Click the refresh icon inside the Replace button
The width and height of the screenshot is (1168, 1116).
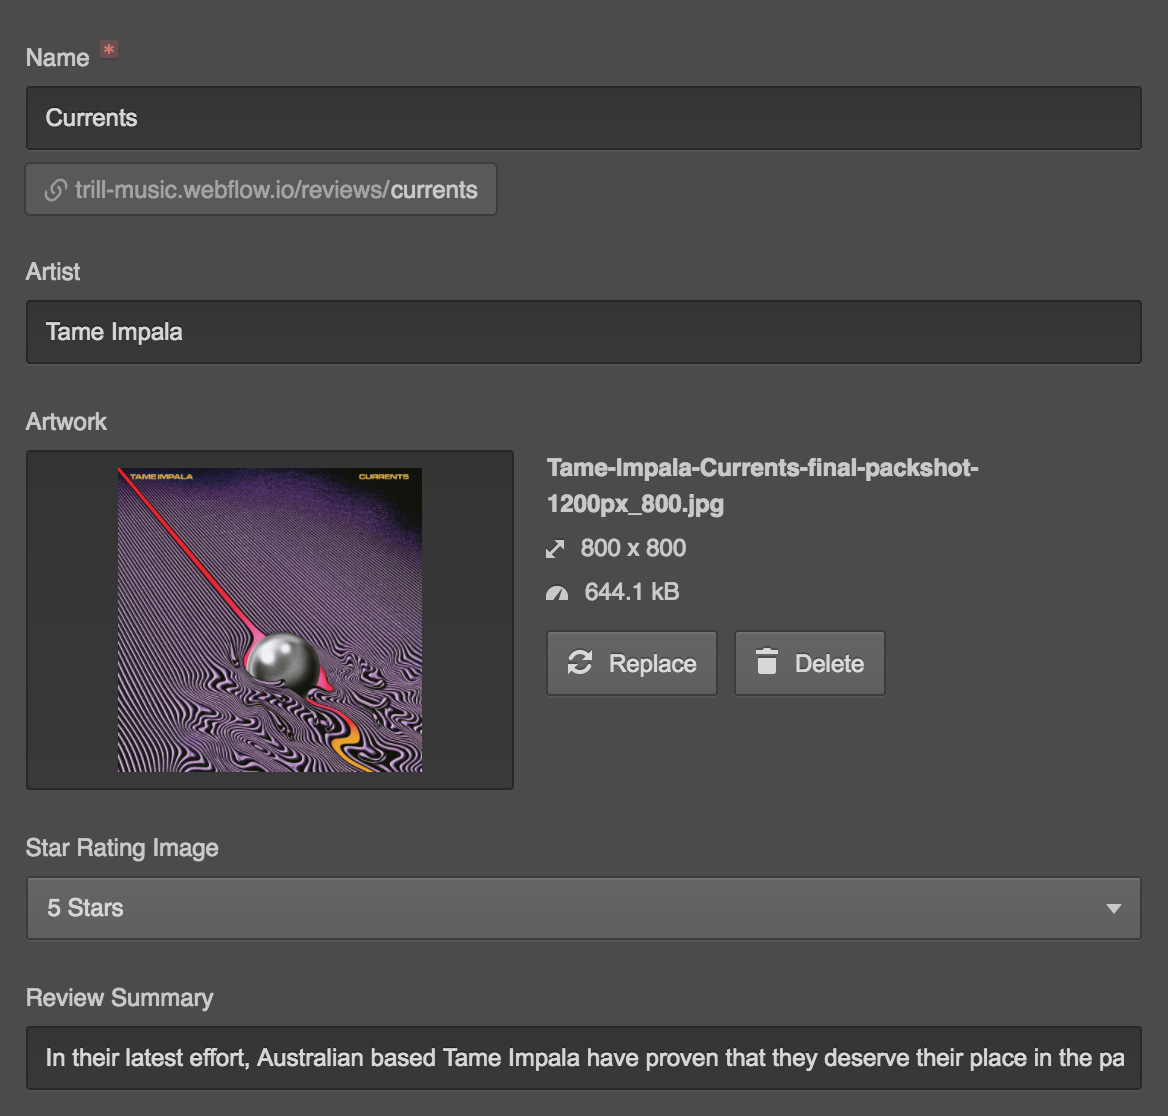581,663
